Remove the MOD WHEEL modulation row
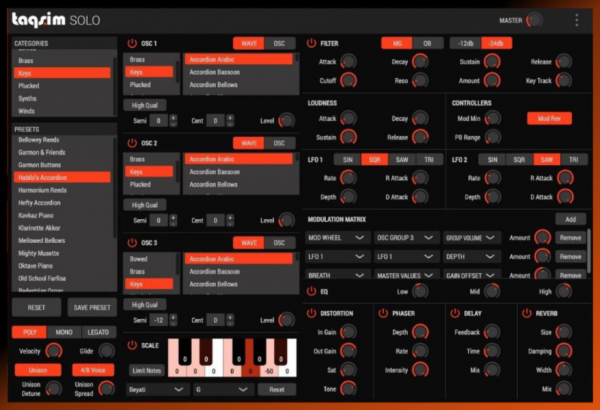Screen dimensions: 600x410 click(571, 238)
